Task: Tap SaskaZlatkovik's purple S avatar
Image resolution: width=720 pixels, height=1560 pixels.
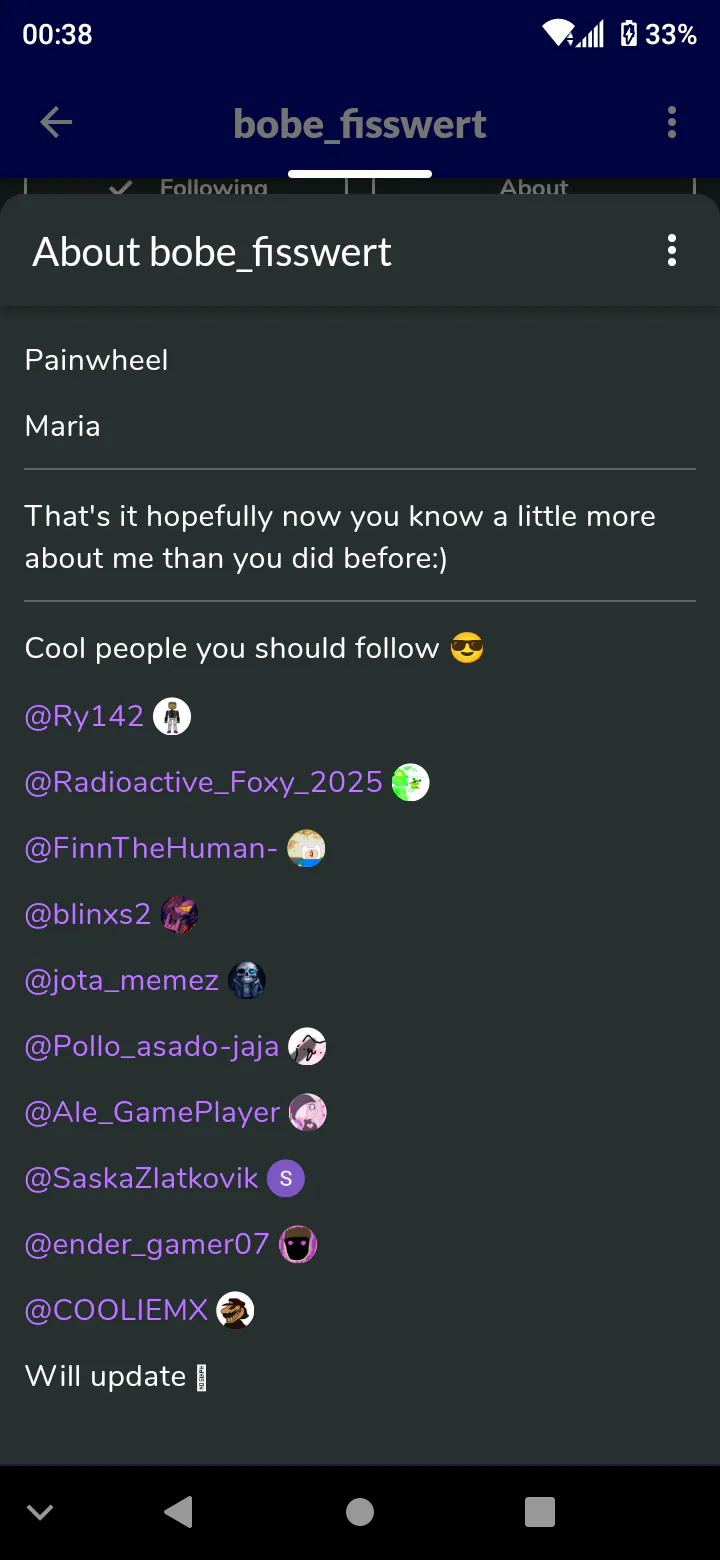Action: [286, 1178]
